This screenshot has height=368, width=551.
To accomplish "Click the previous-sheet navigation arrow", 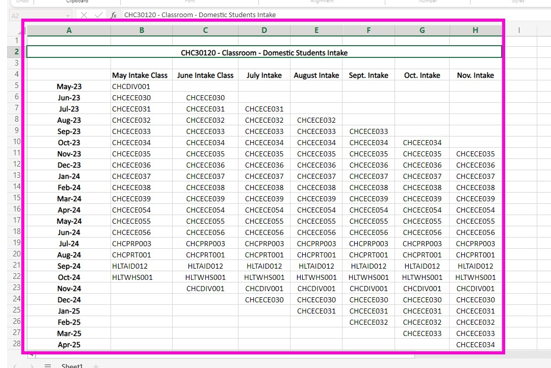I will (x=15, y=366).
